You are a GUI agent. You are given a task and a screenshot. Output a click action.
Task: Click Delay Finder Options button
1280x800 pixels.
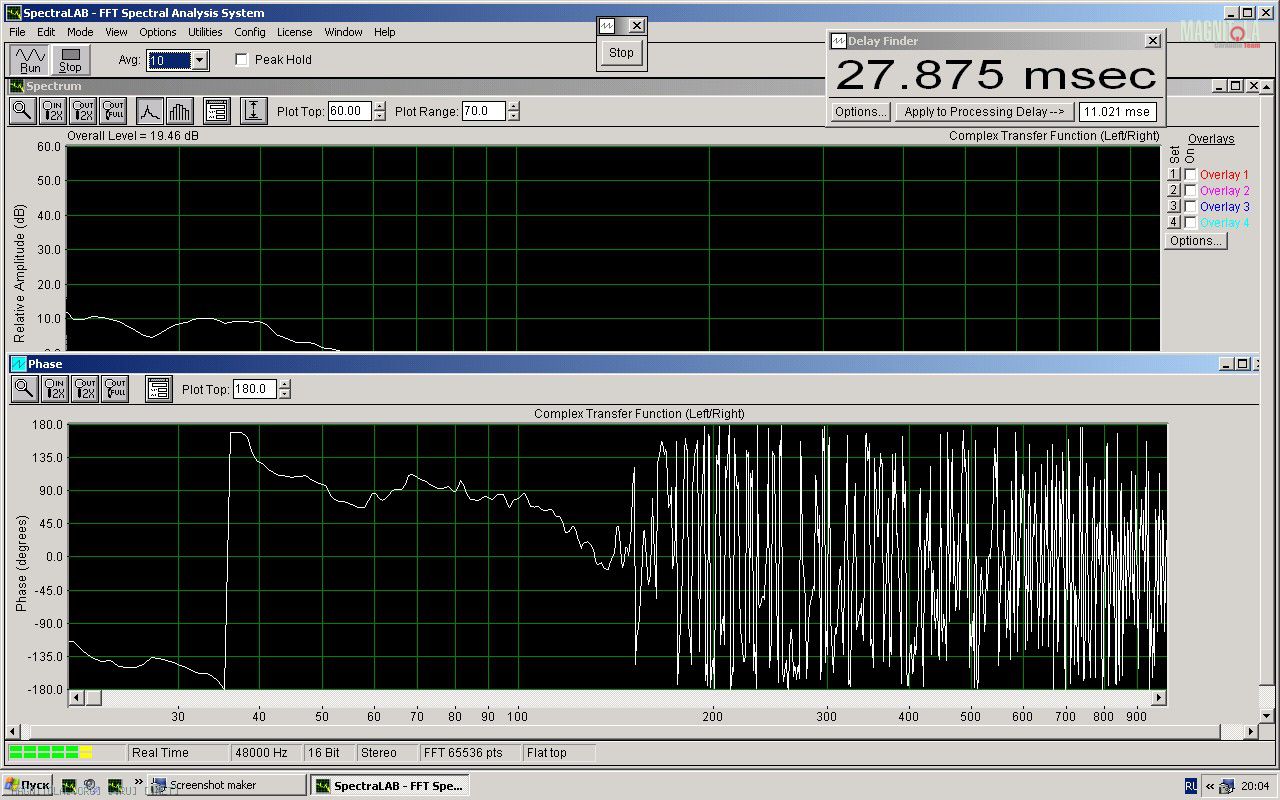860,112
